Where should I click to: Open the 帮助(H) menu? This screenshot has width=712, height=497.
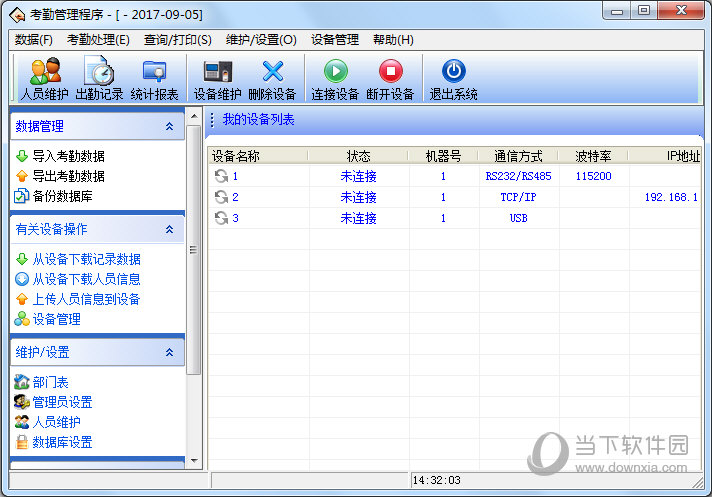click(393, 40)
